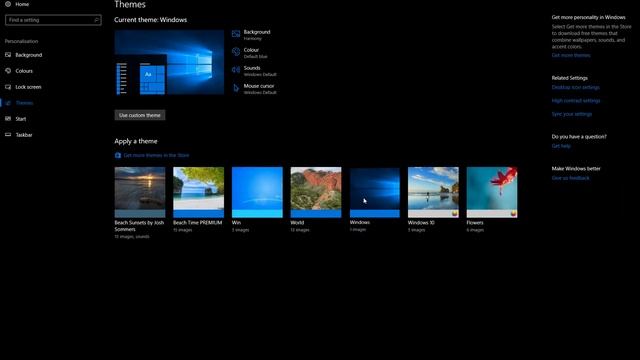Open Sounds Windows Default setting

pos(260,71)
